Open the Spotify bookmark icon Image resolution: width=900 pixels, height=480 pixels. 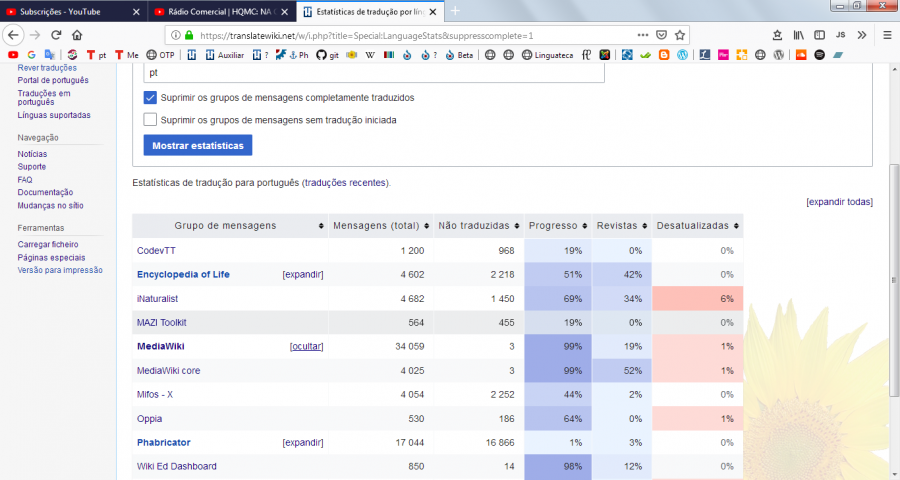pyautogui.click(x=820, y=55)
